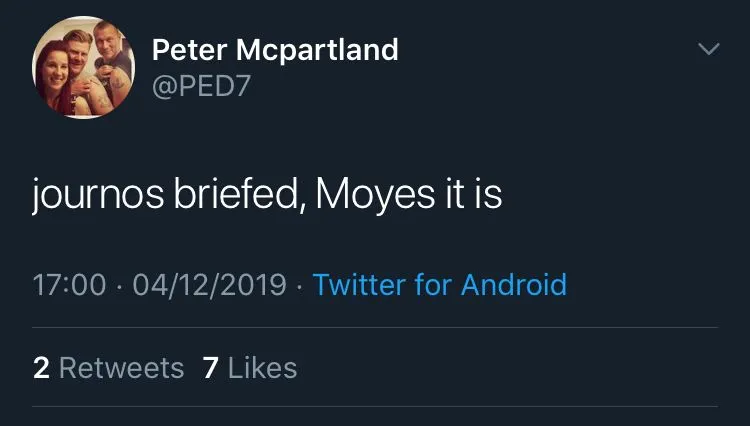The height and width of the screenshot is (426, 750).
Task: Click the 04/12/2019 date
Action: pyautogui.click(x=211, y=285)
